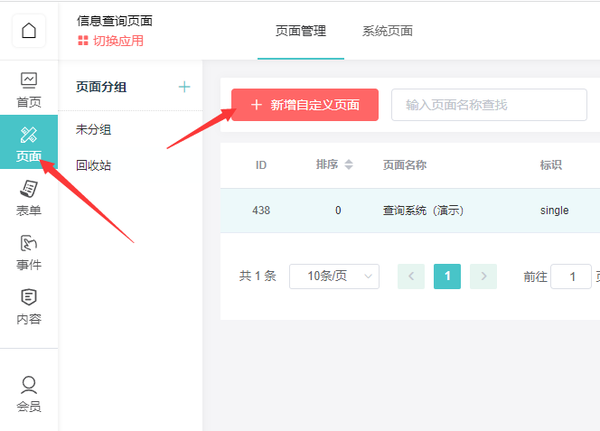Open the 回收站 recycle bin group
Viewport: 600px width, 431px height.
coord(93,165)
